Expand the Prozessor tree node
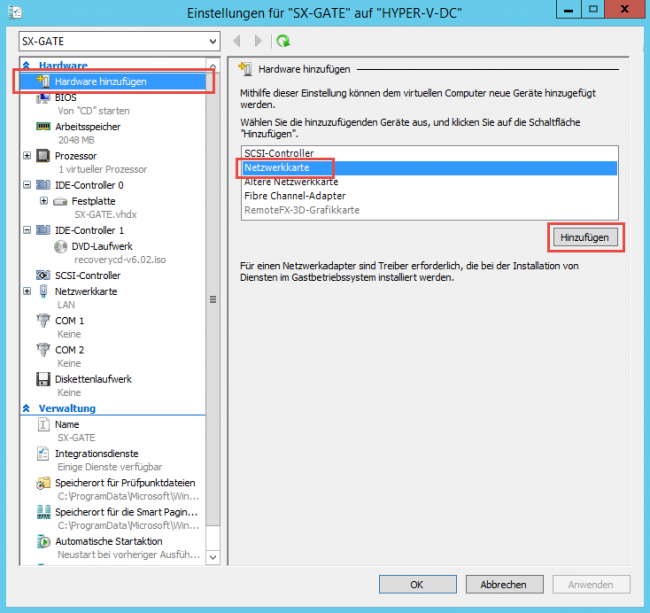This screenshot has height=613, width=650. point(27,156)
